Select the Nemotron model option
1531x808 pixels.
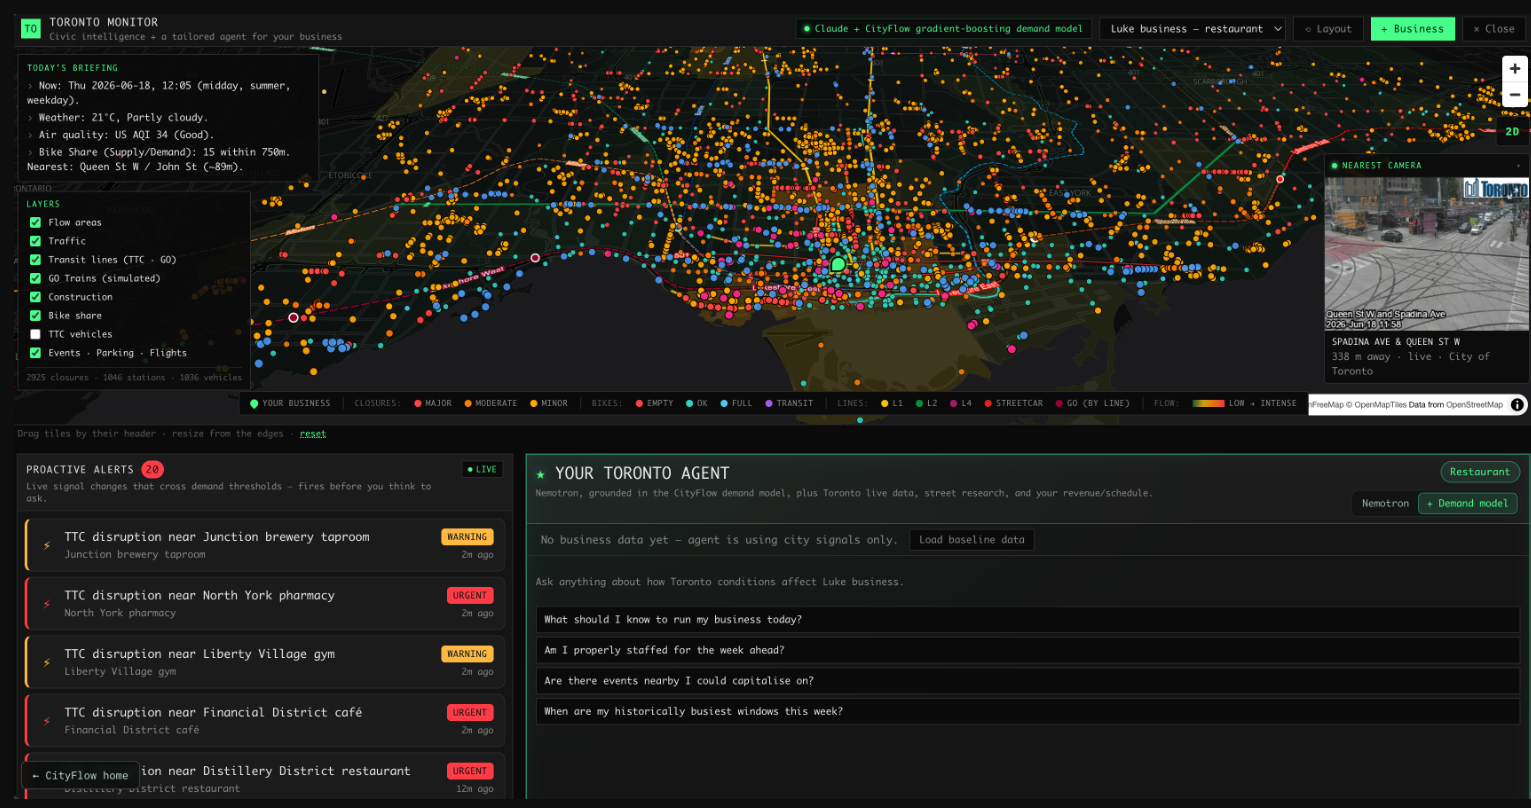(x=1385, y=503)
